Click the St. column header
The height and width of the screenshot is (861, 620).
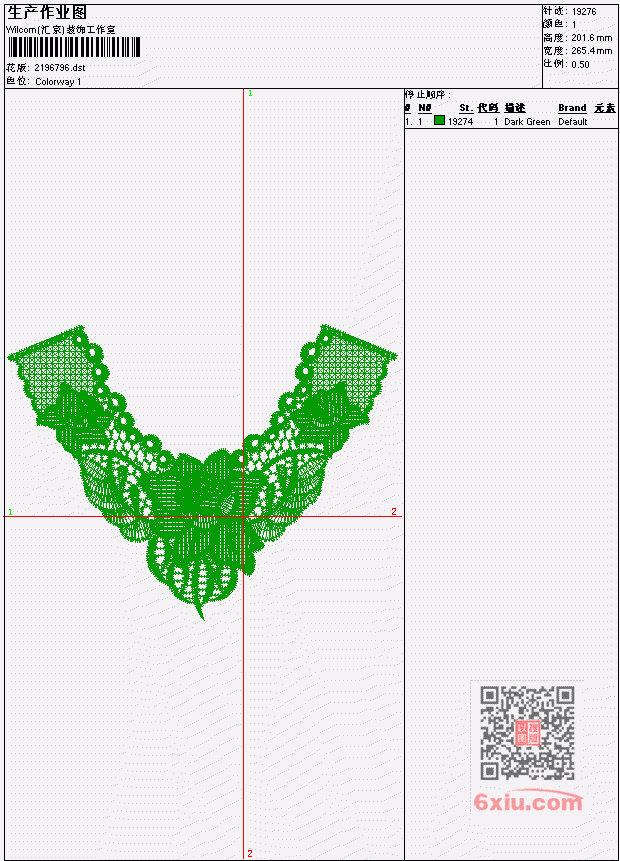pyautogui.click(x=466, y=108)
